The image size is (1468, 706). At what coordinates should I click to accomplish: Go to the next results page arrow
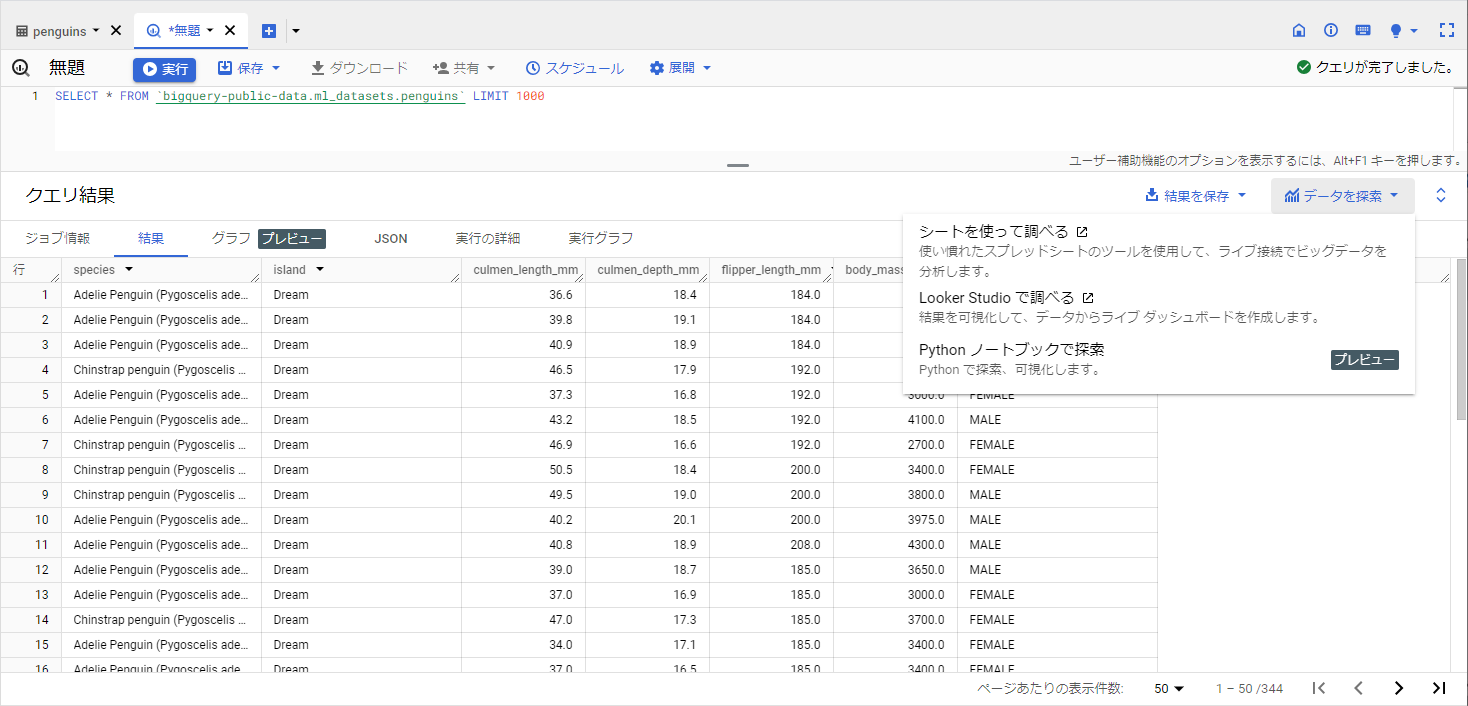point(1399,688)
